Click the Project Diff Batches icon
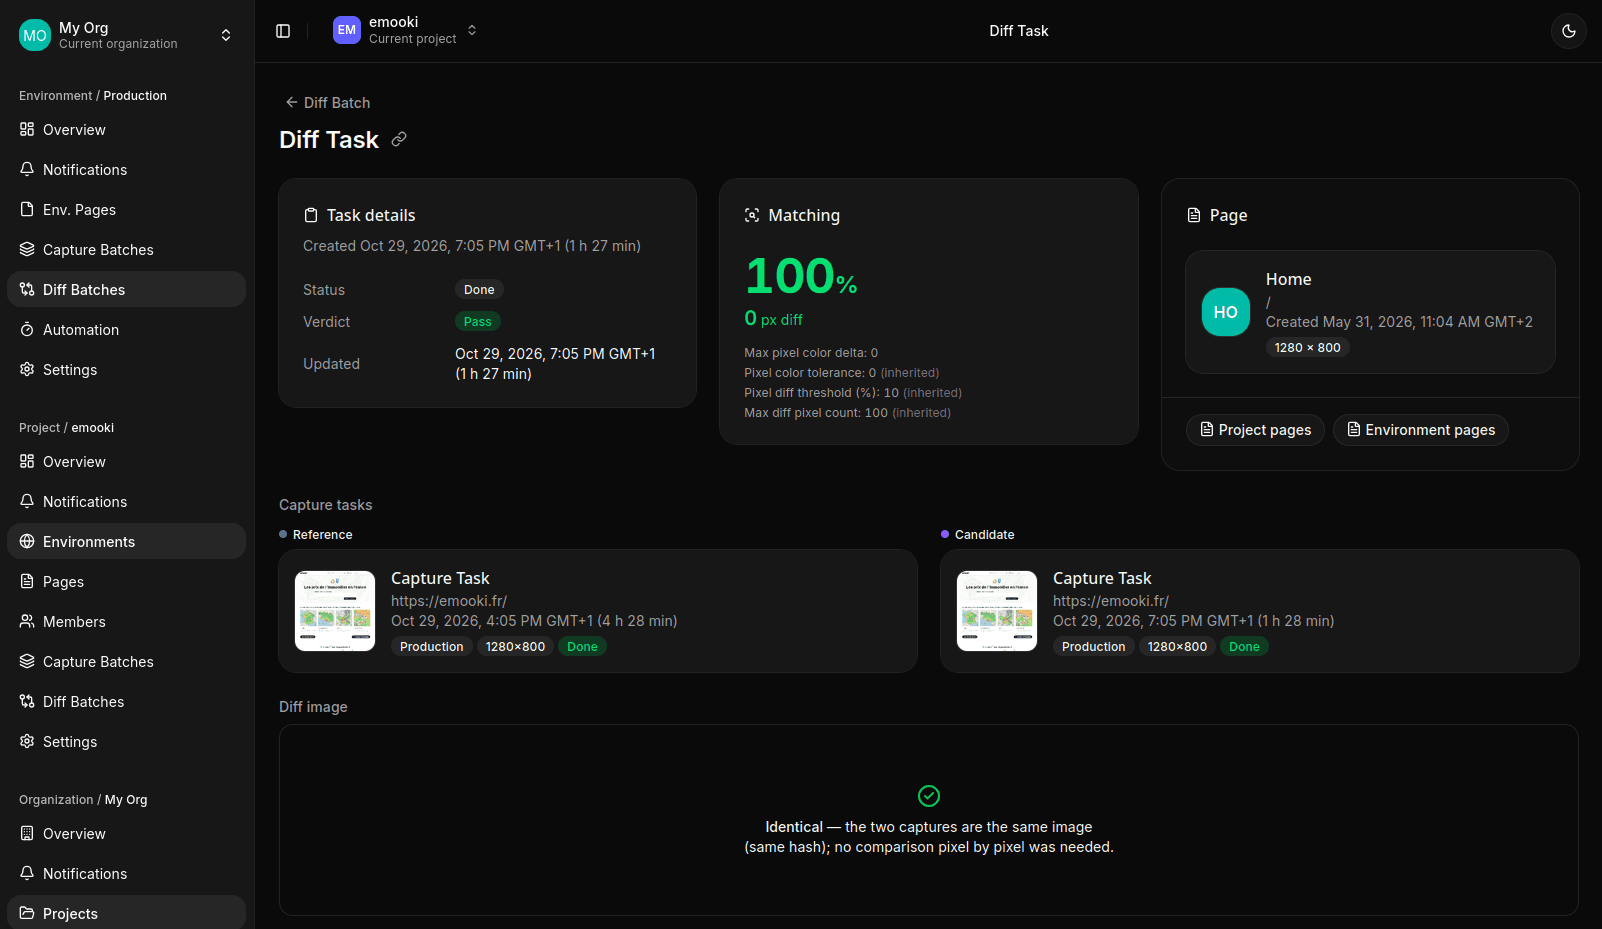Image resolution: width=1602 pixels, height=929 pixels. click(27, 701)
